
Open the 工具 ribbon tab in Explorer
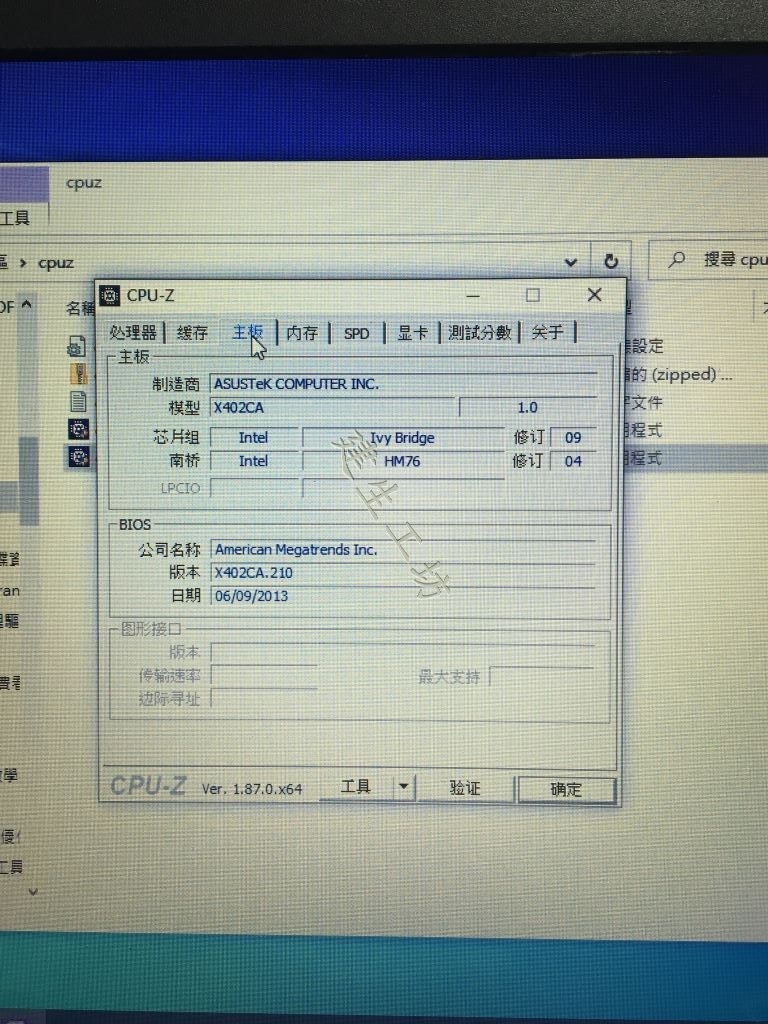[15, 217]
